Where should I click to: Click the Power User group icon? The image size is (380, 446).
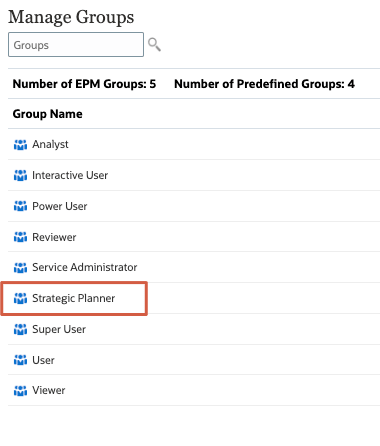pyautogui.click(x=20, y=206)
